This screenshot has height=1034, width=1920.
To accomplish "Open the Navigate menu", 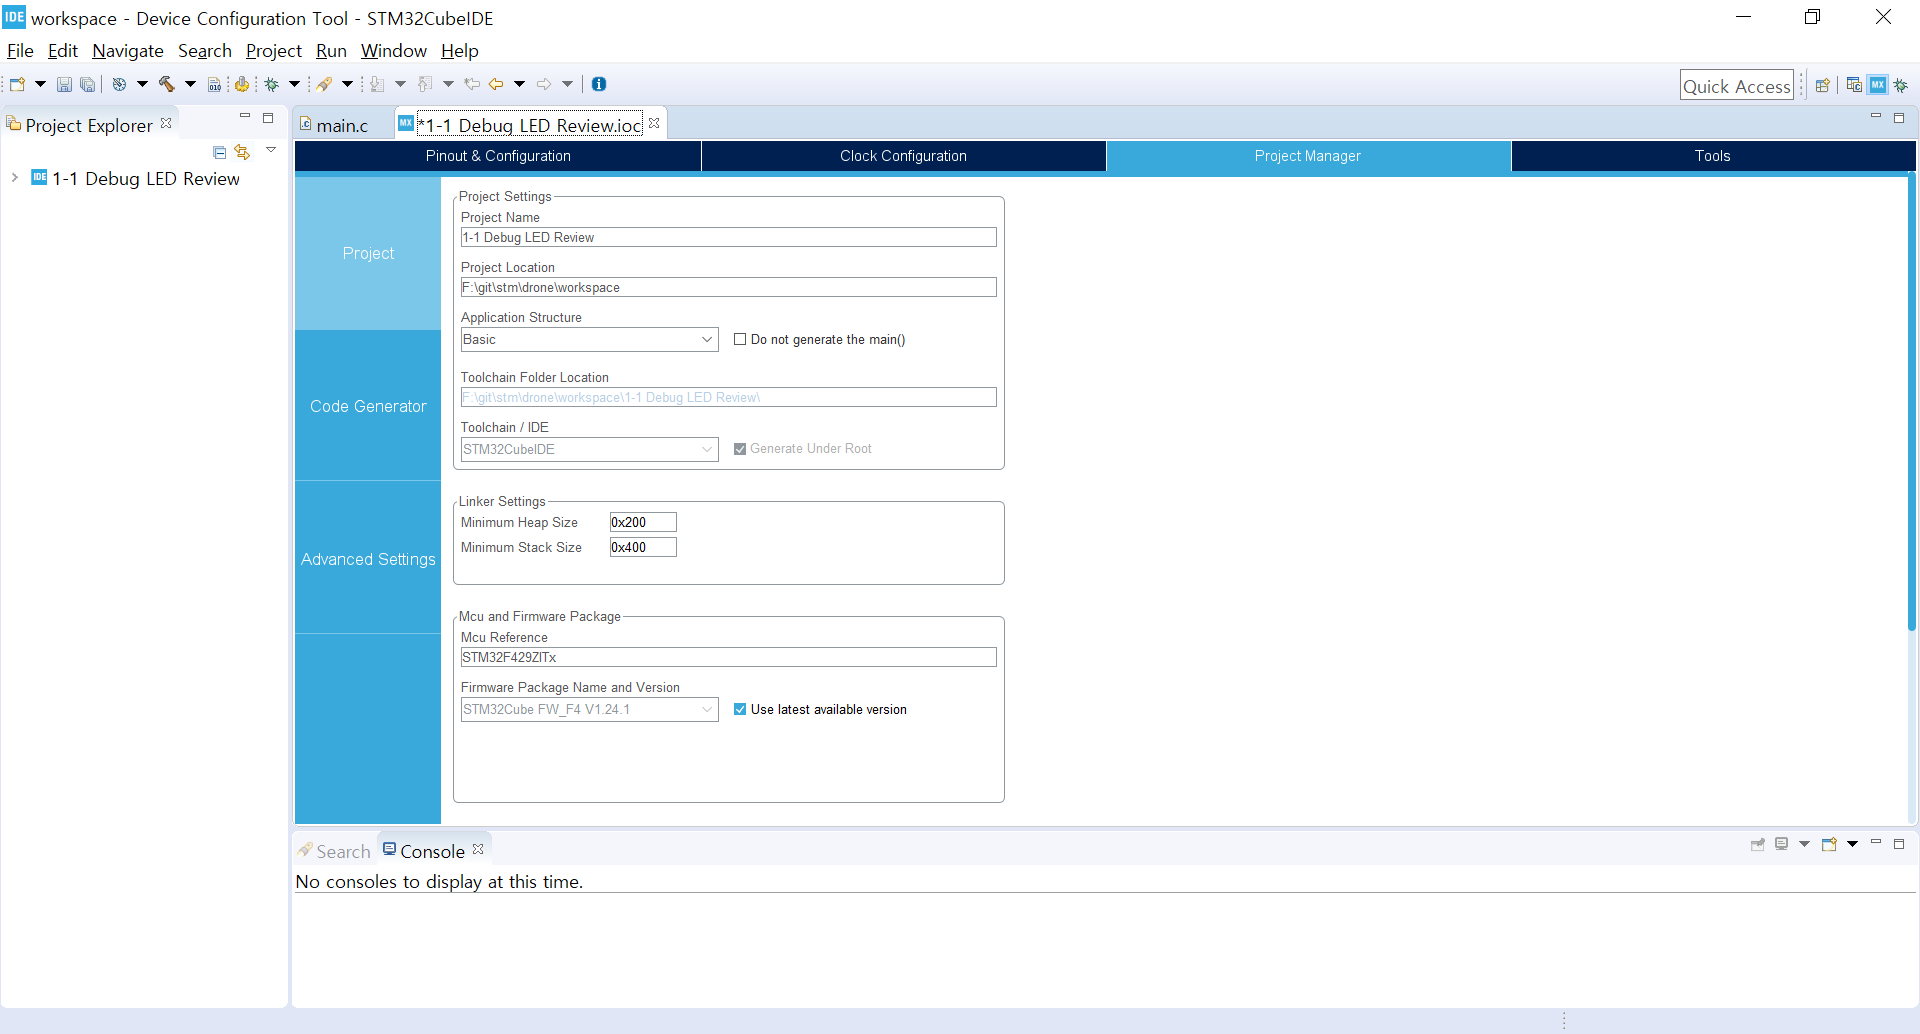I will (128, 51).
